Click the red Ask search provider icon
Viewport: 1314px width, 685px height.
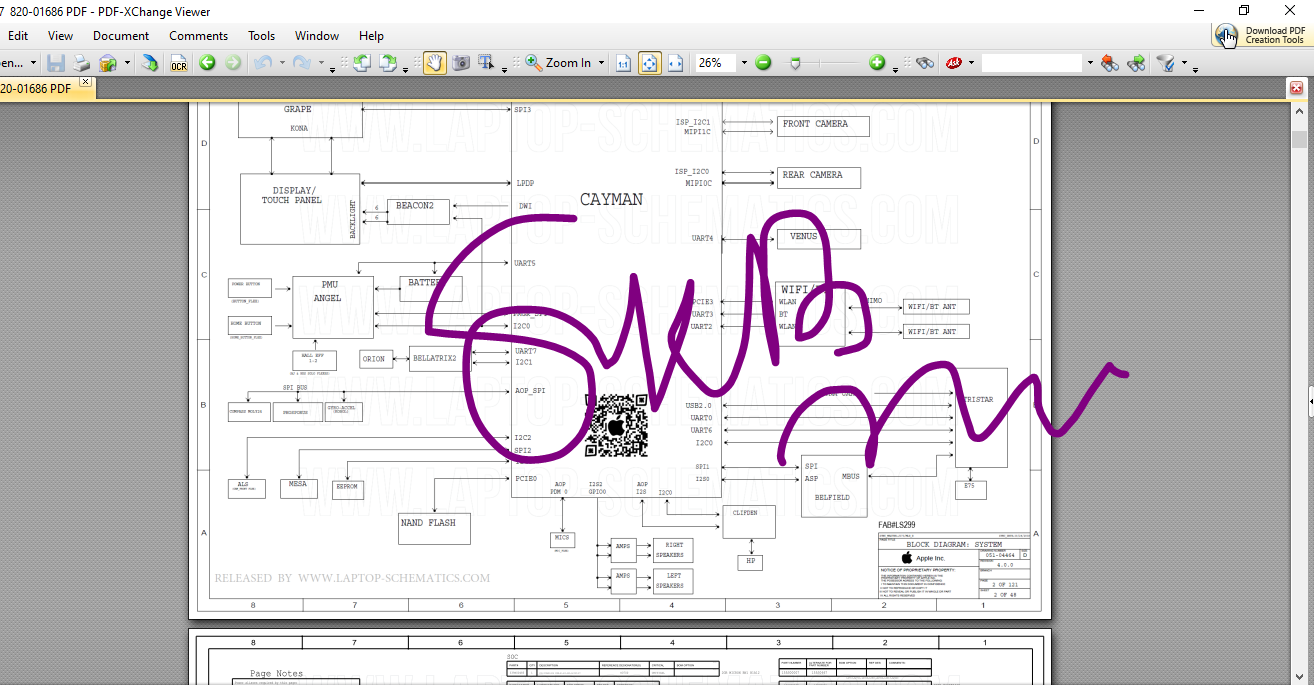pyautogui.click(x=953, y=63)
